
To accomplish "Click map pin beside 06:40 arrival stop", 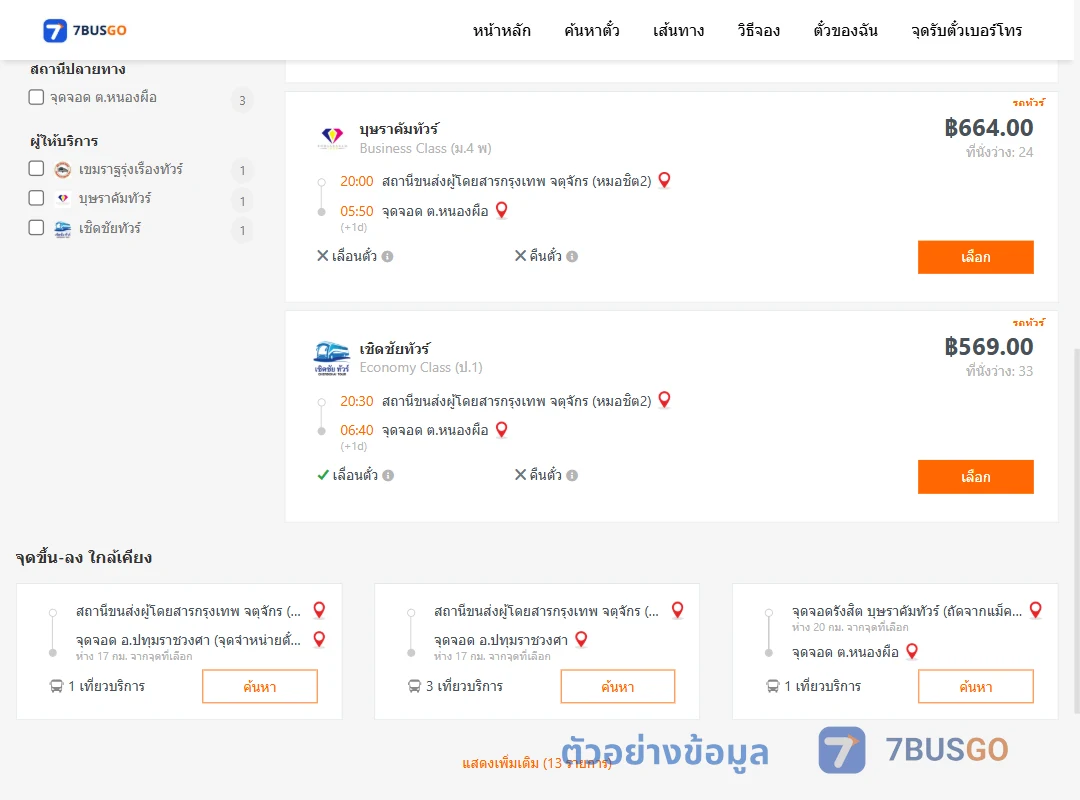I will tap(501, 430).
